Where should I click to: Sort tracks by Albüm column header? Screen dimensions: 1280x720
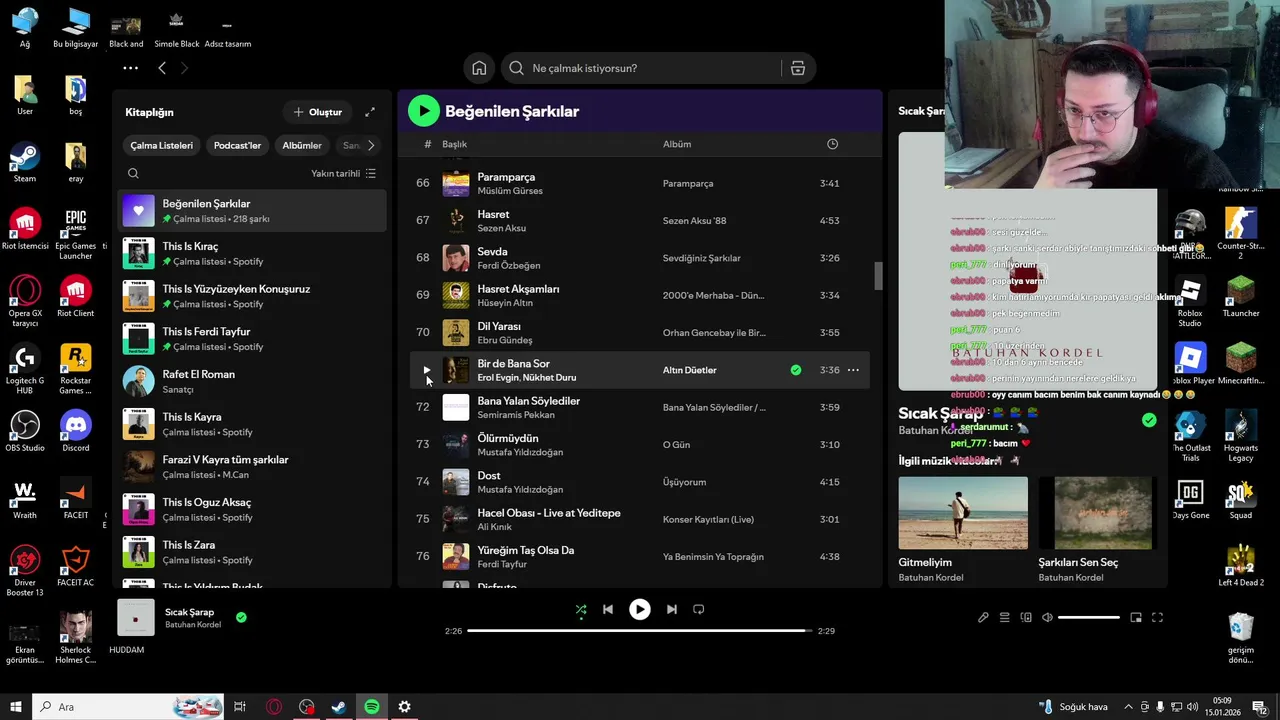(x=677, y=144)
